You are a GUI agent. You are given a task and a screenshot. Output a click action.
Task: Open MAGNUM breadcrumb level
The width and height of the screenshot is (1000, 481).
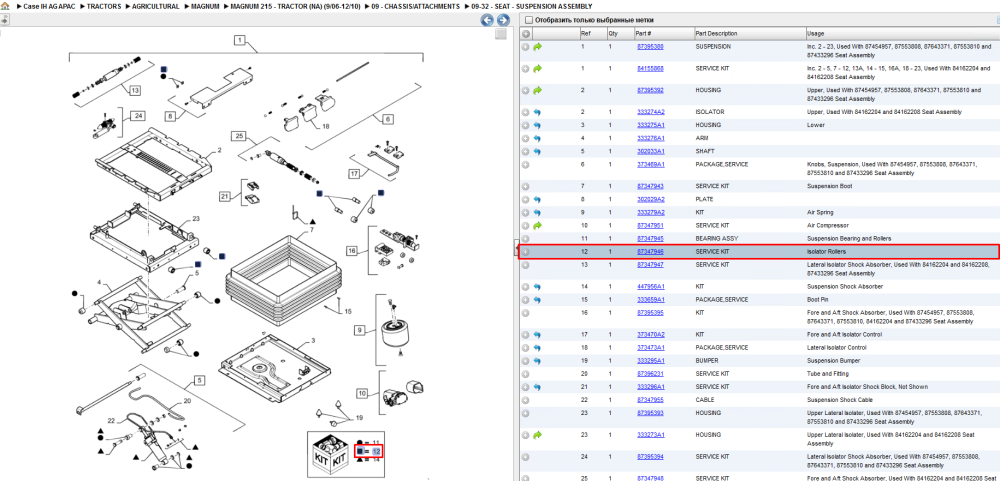(x=205, y=6)
